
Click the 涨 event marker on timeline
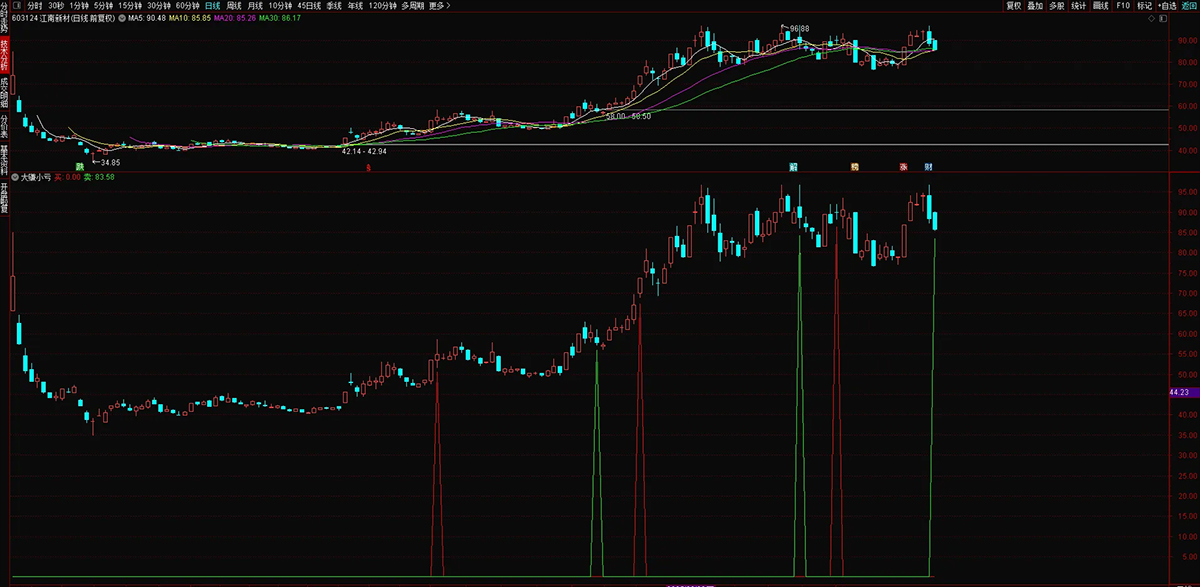(903, 166)
